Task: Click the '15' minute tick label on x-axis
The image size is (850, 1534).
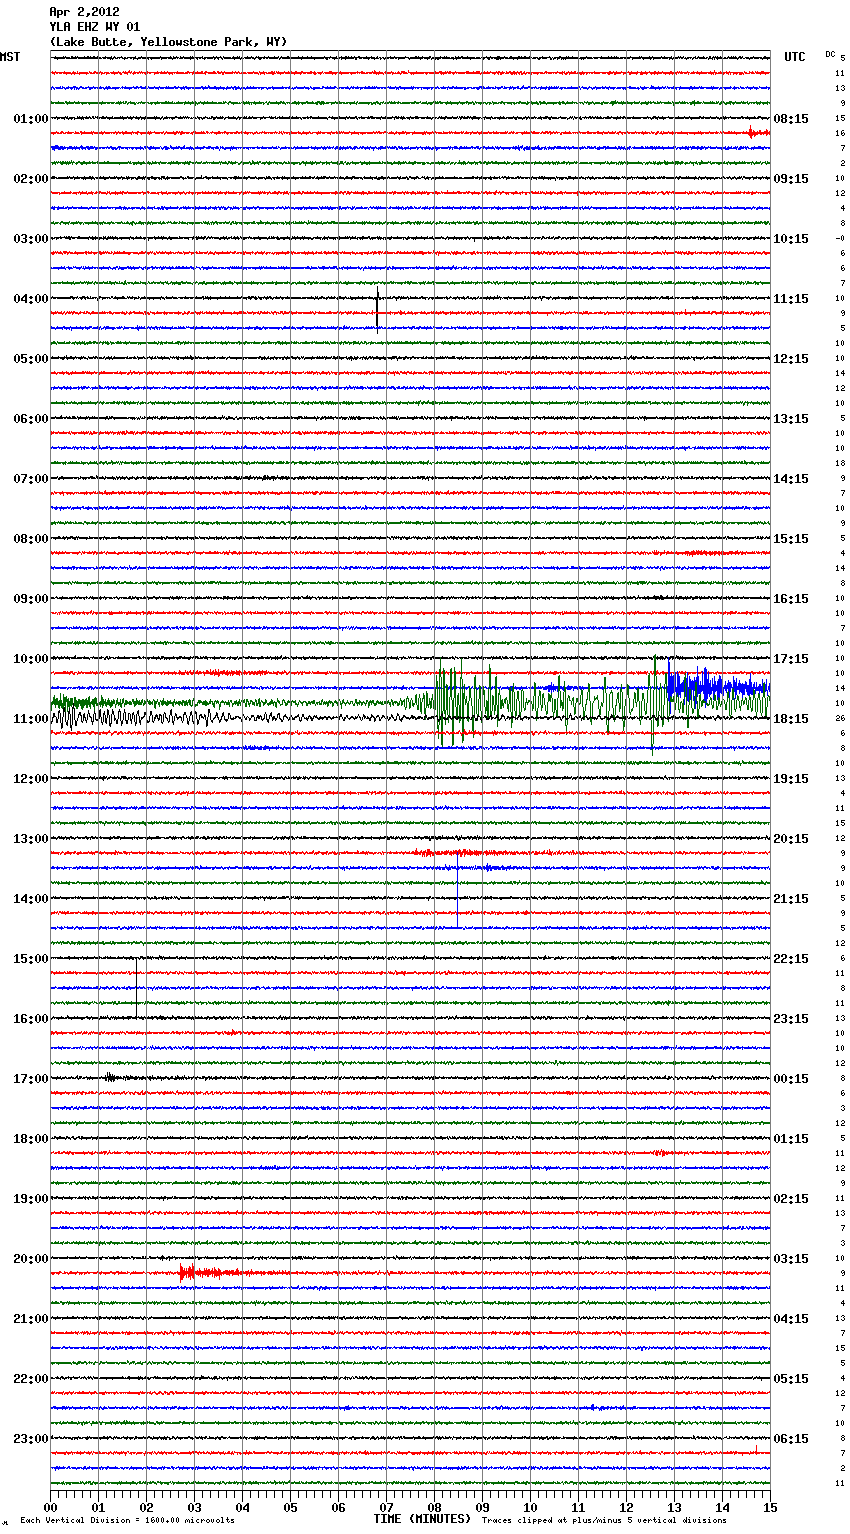Action: 770,1507
